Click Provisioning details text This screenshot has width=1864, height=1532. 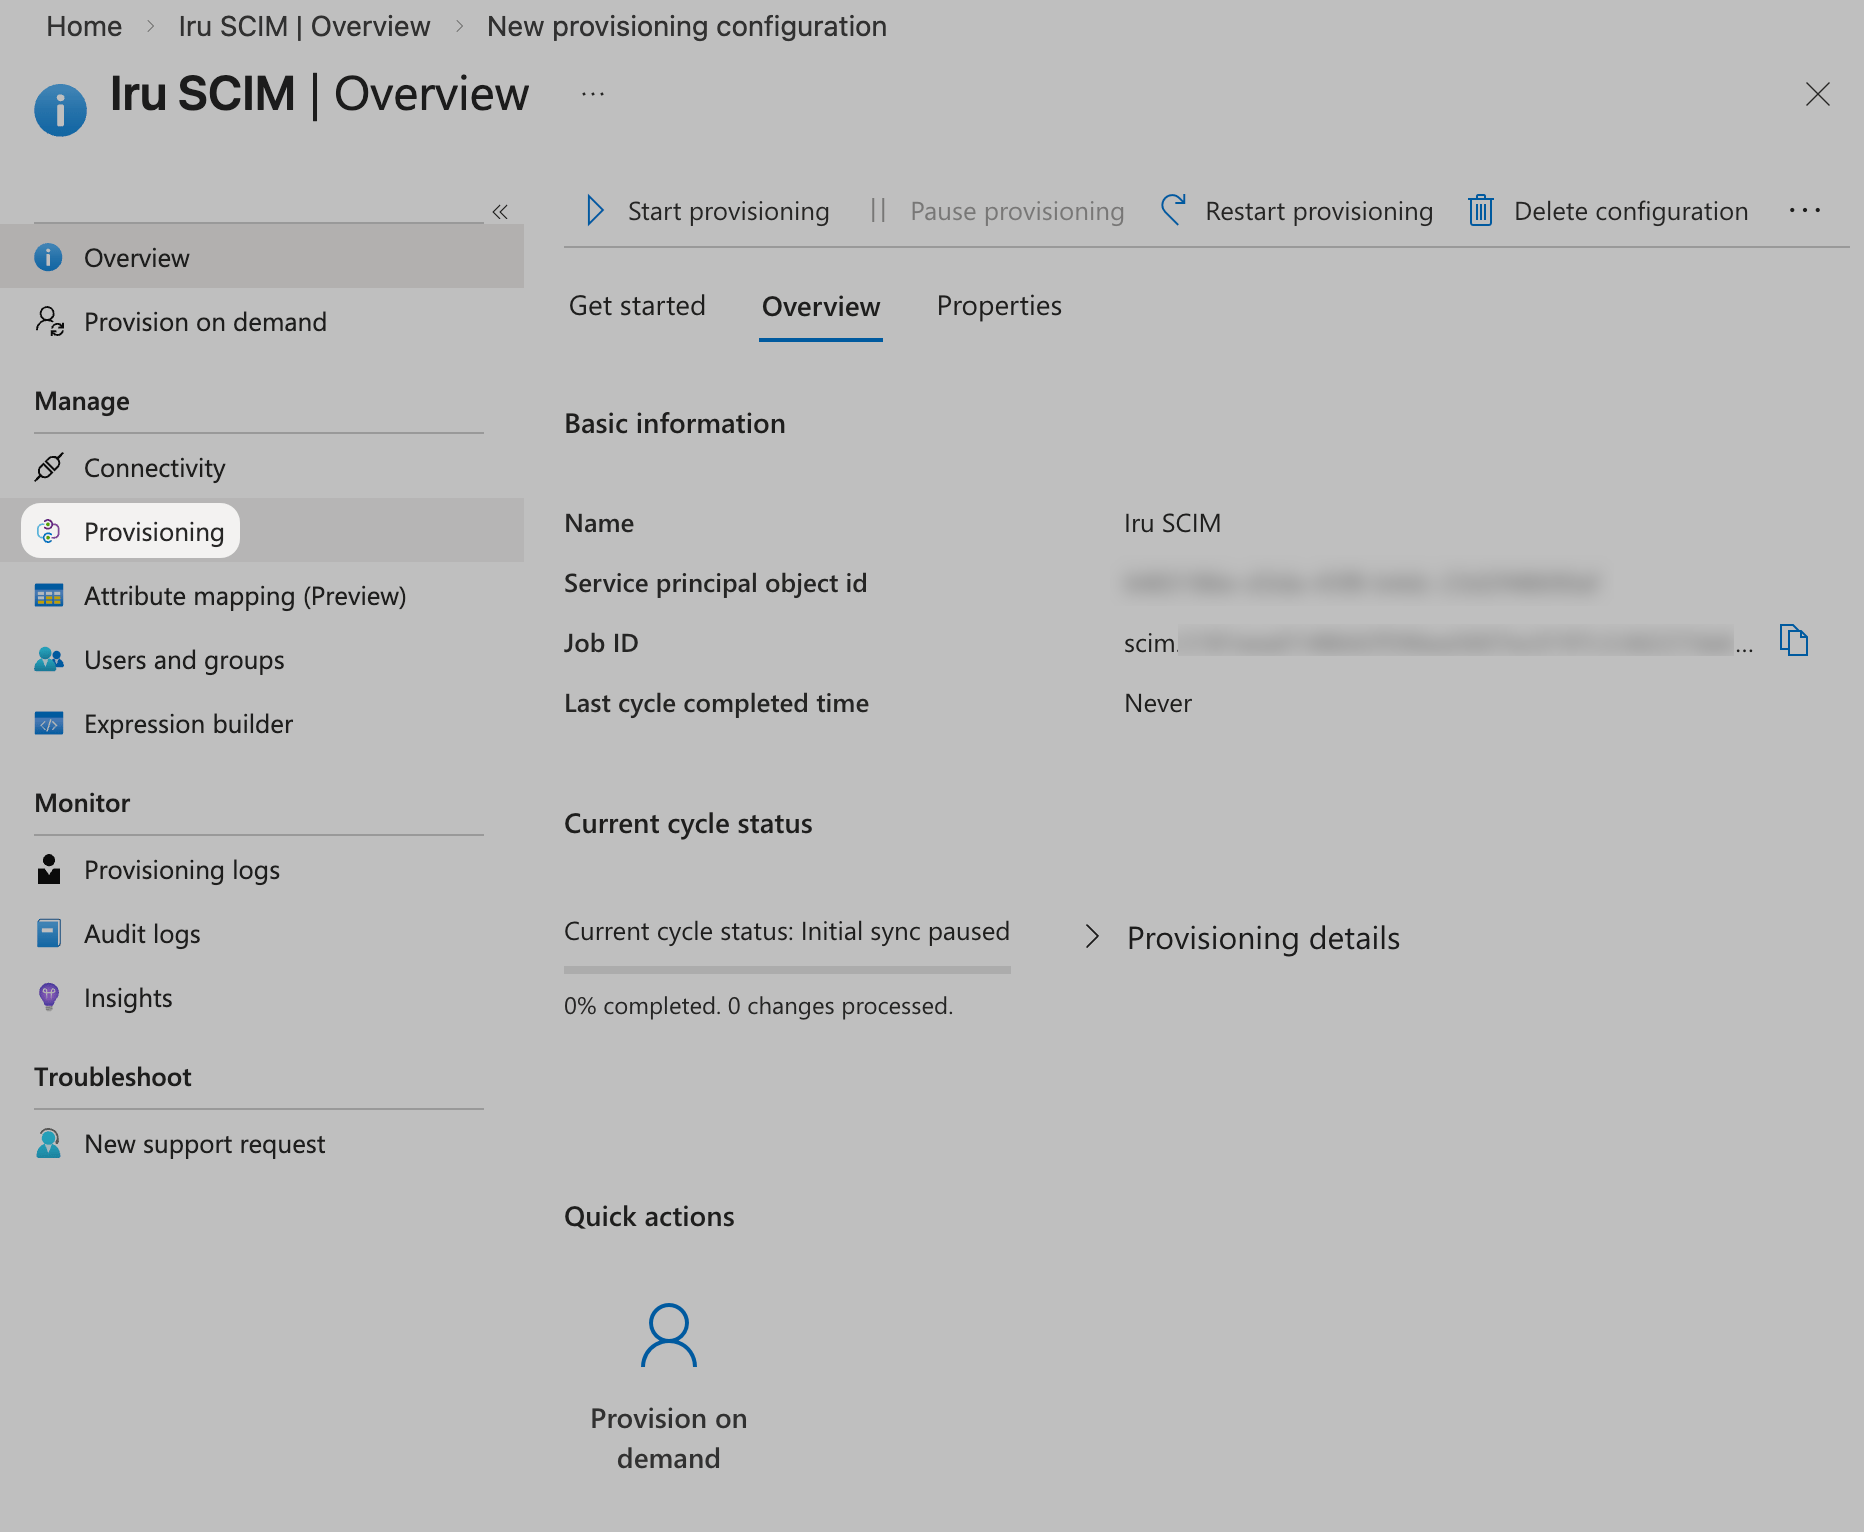tap(1263, 938)
